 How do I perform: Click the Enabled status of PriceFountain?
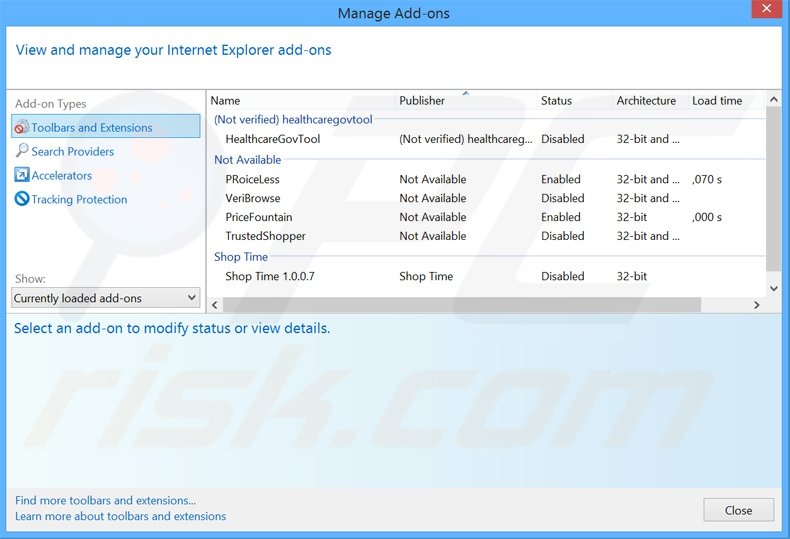click(561, 217)
